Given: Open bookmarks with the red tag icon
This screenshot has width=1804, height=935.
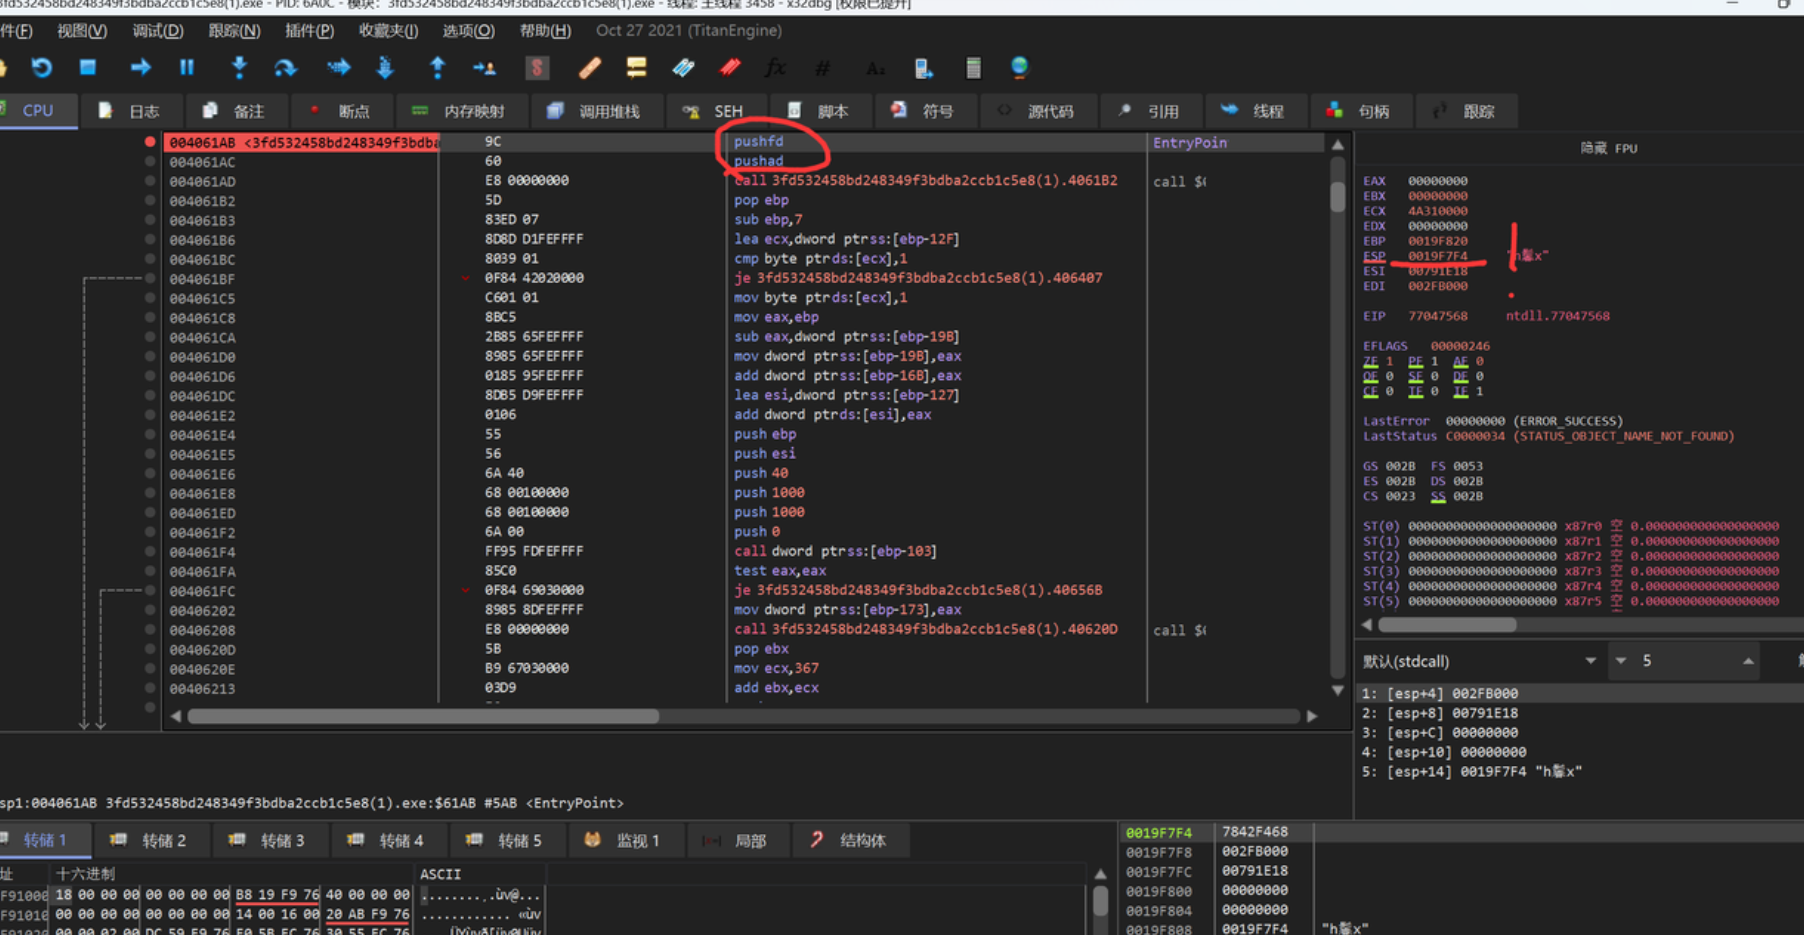Looking at the screenshot, I should coord(730,68).
